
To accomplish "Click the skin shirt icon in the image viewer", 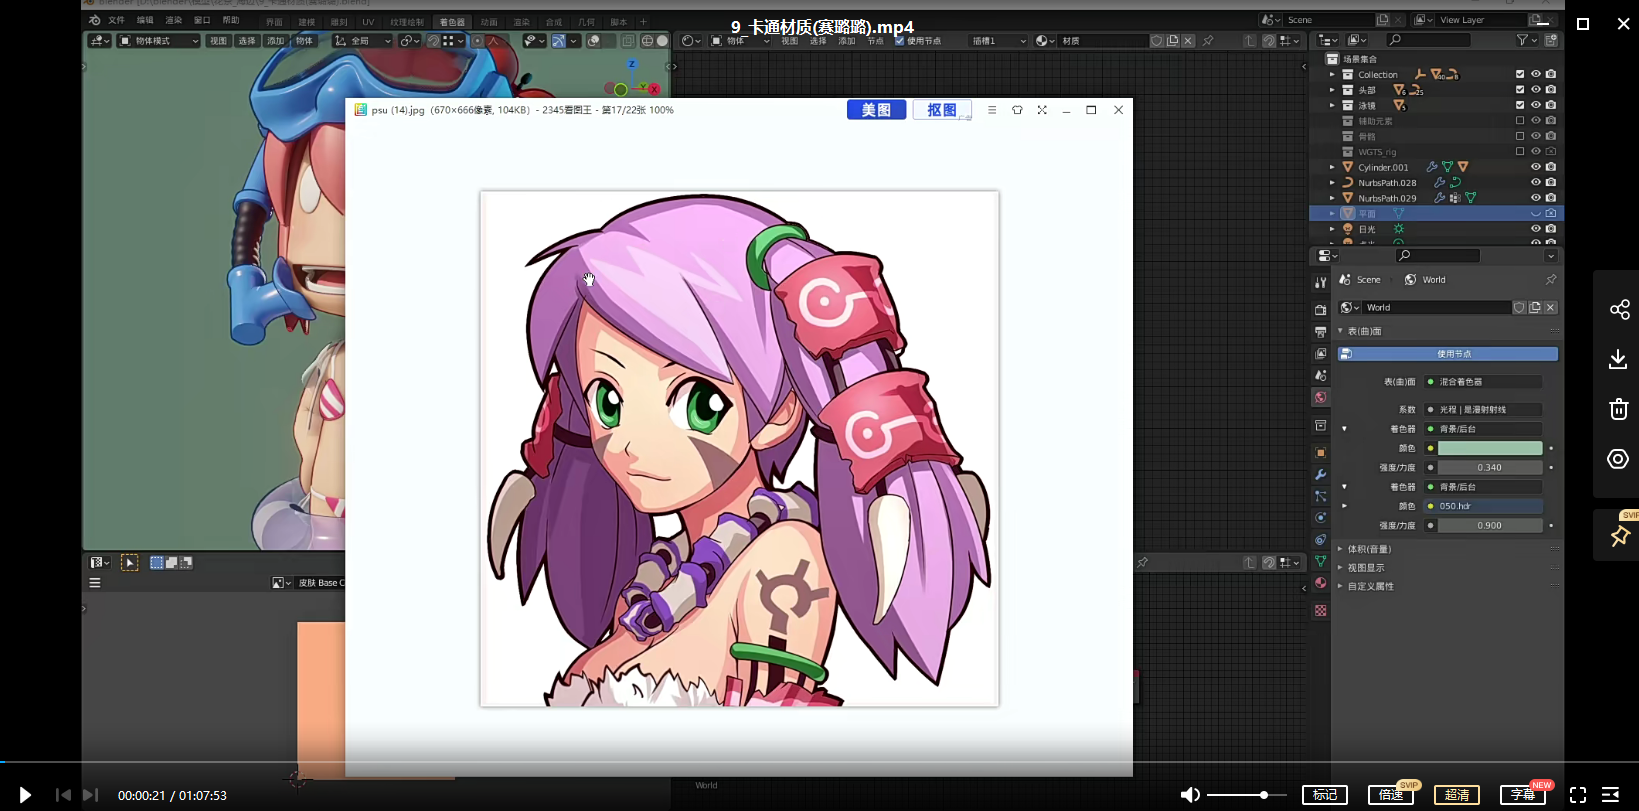I will 1017,110.
